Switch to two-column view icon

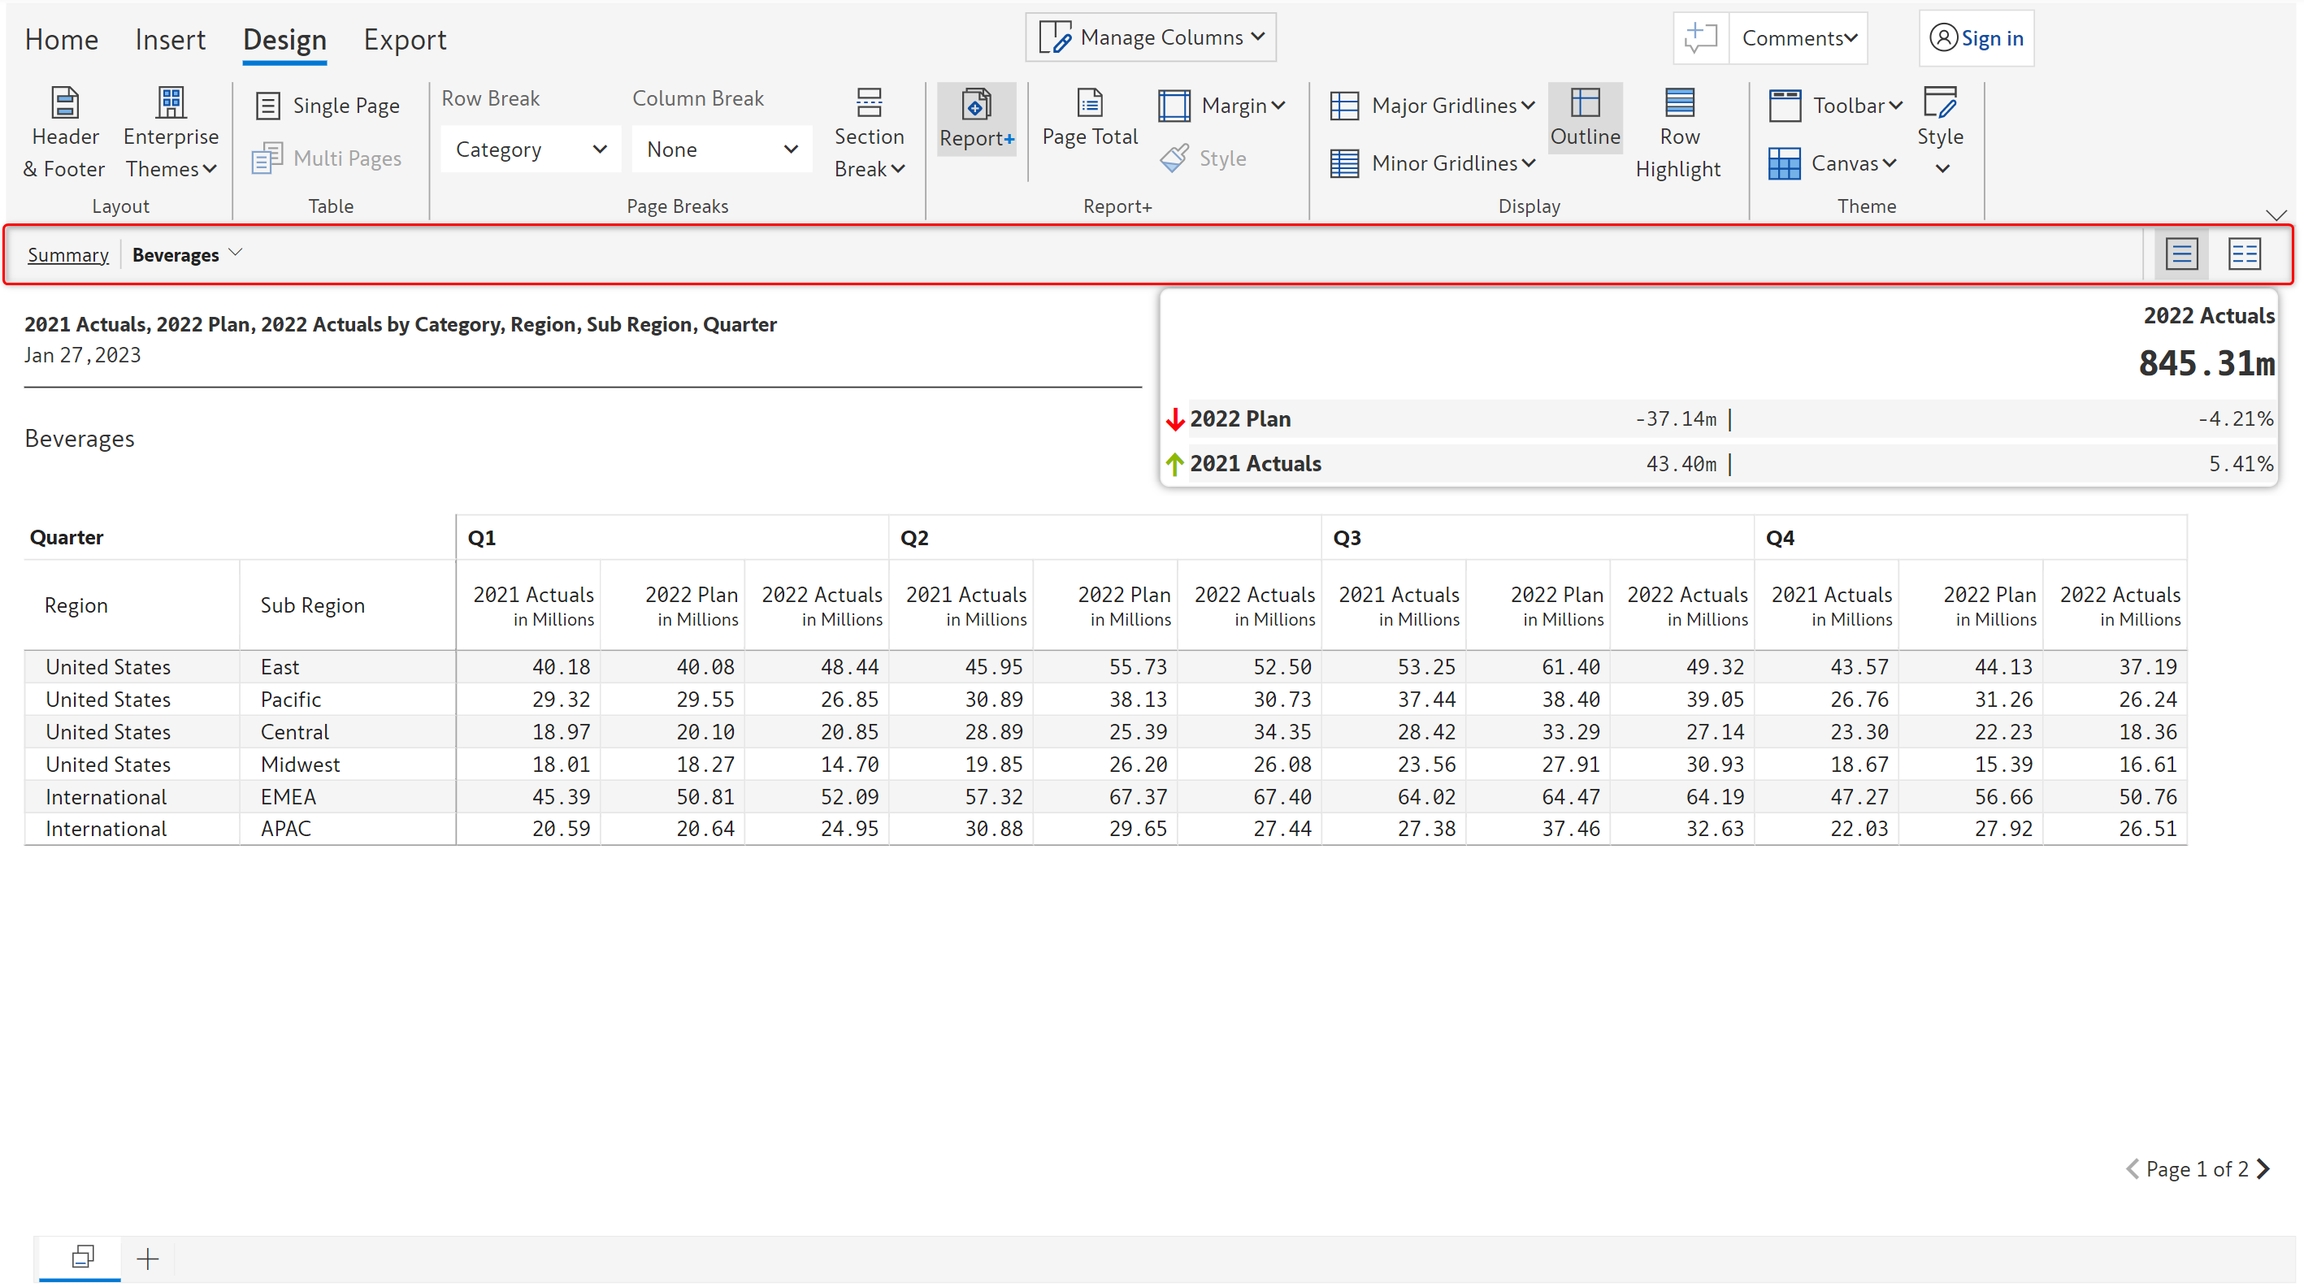[2244, 254]
